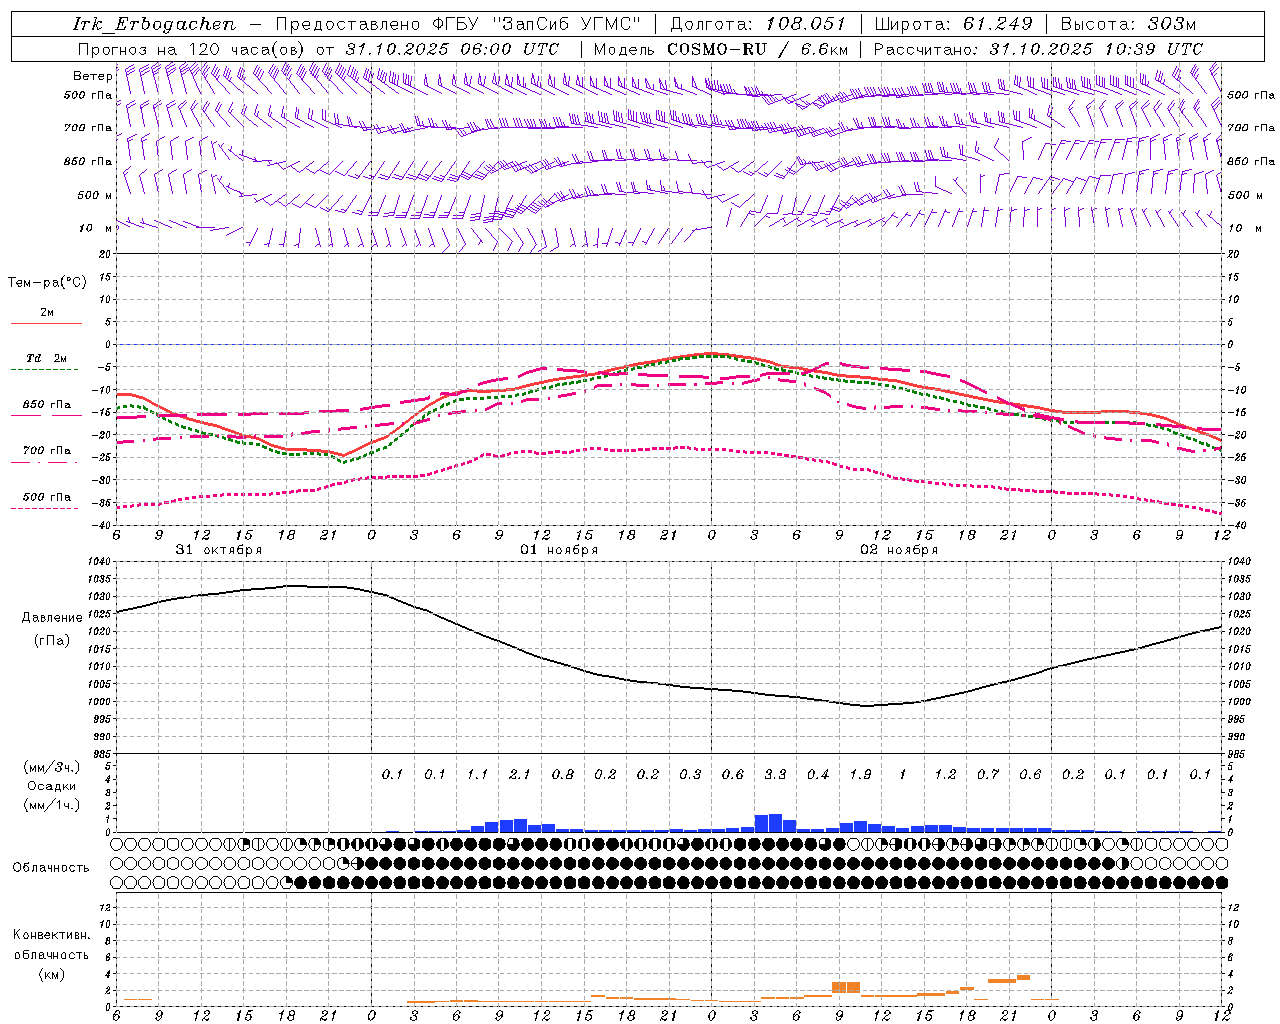
Task: Click the "Тем-ра(°C)" temperature label
Action: tap(47, 283)
